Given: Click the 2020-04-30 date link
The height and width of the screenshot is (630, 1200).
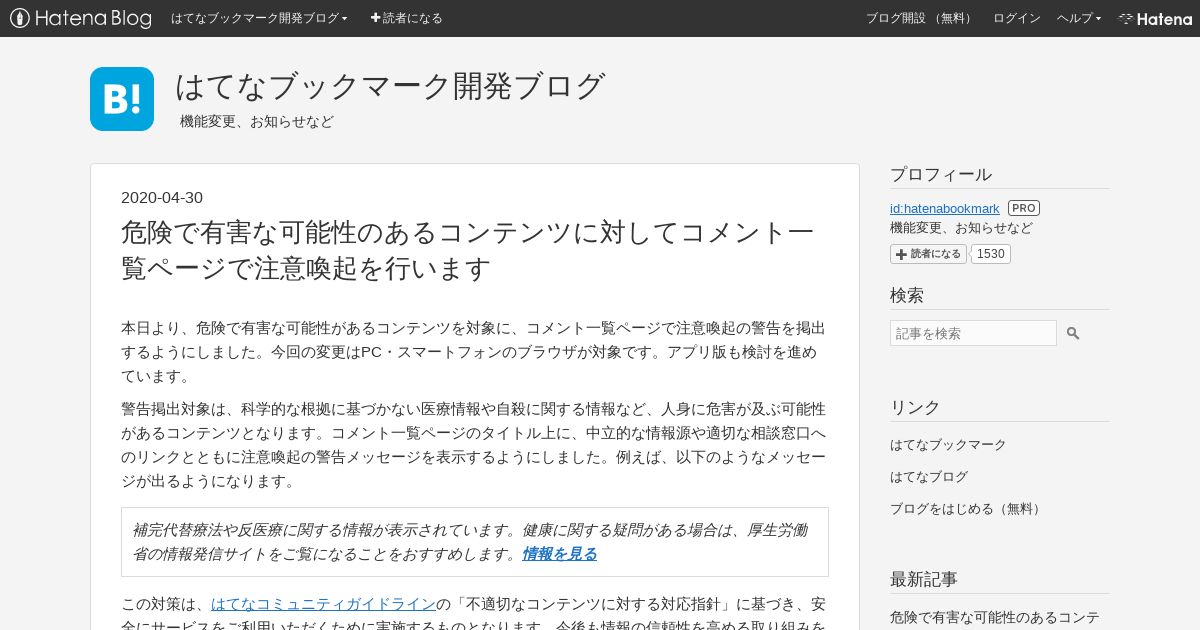Looking at the screenshot, I should 162,198.
